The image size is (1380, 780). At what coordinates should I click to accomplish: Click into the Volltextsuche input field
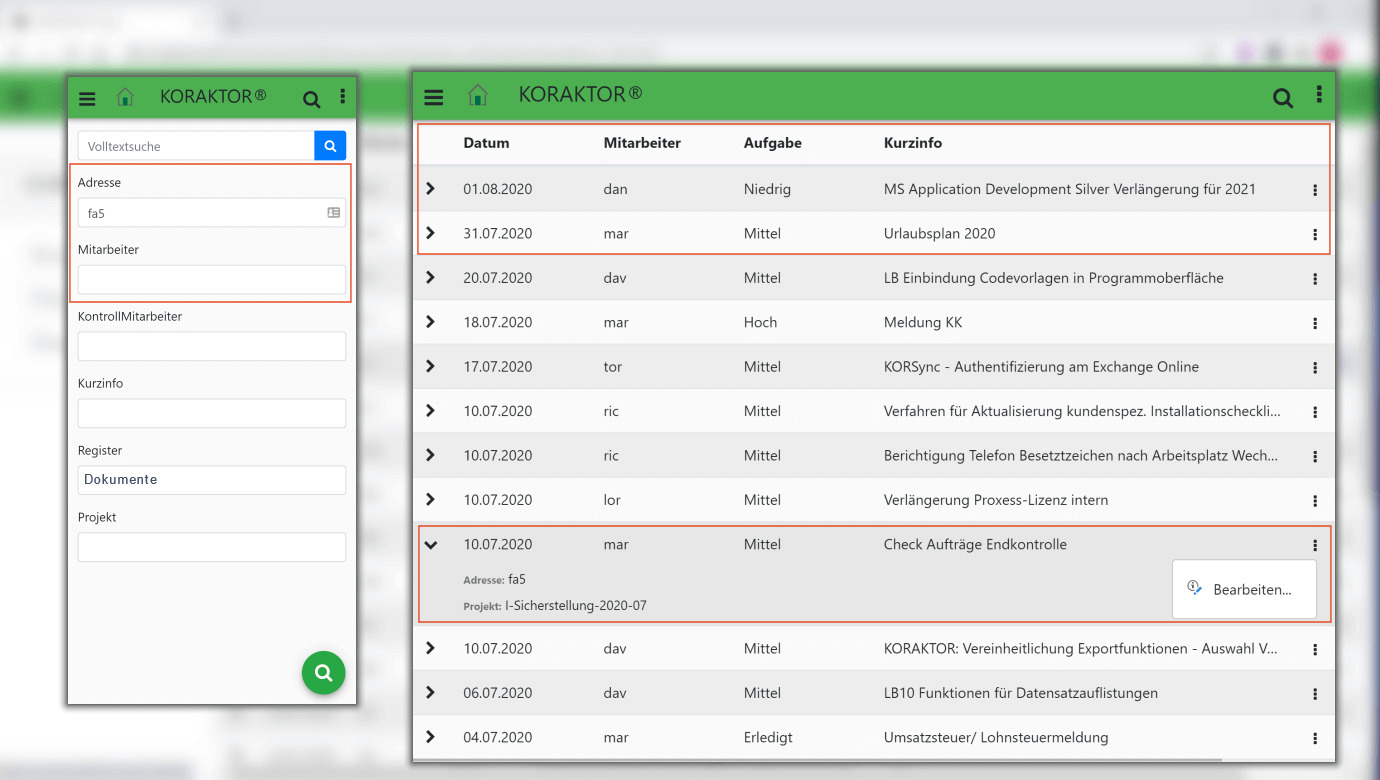[196, 146]
